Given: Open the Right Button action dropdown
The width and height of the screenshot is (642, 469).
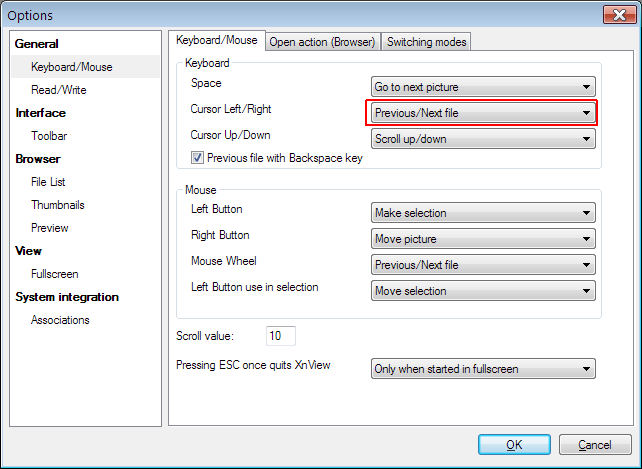Looking at the screenshot, I should coord(483,239).
